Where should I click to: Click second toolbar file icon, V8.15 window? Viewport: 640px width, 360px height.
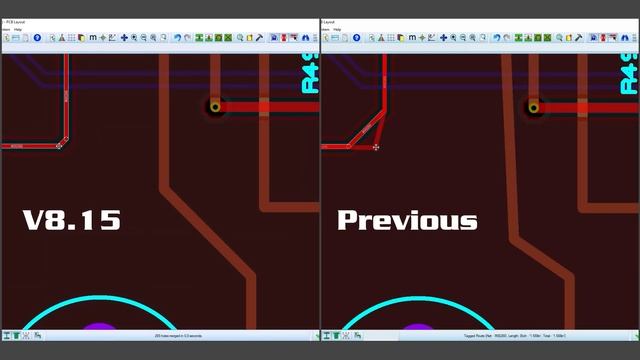pyautogui.click(x=16, y=38)
